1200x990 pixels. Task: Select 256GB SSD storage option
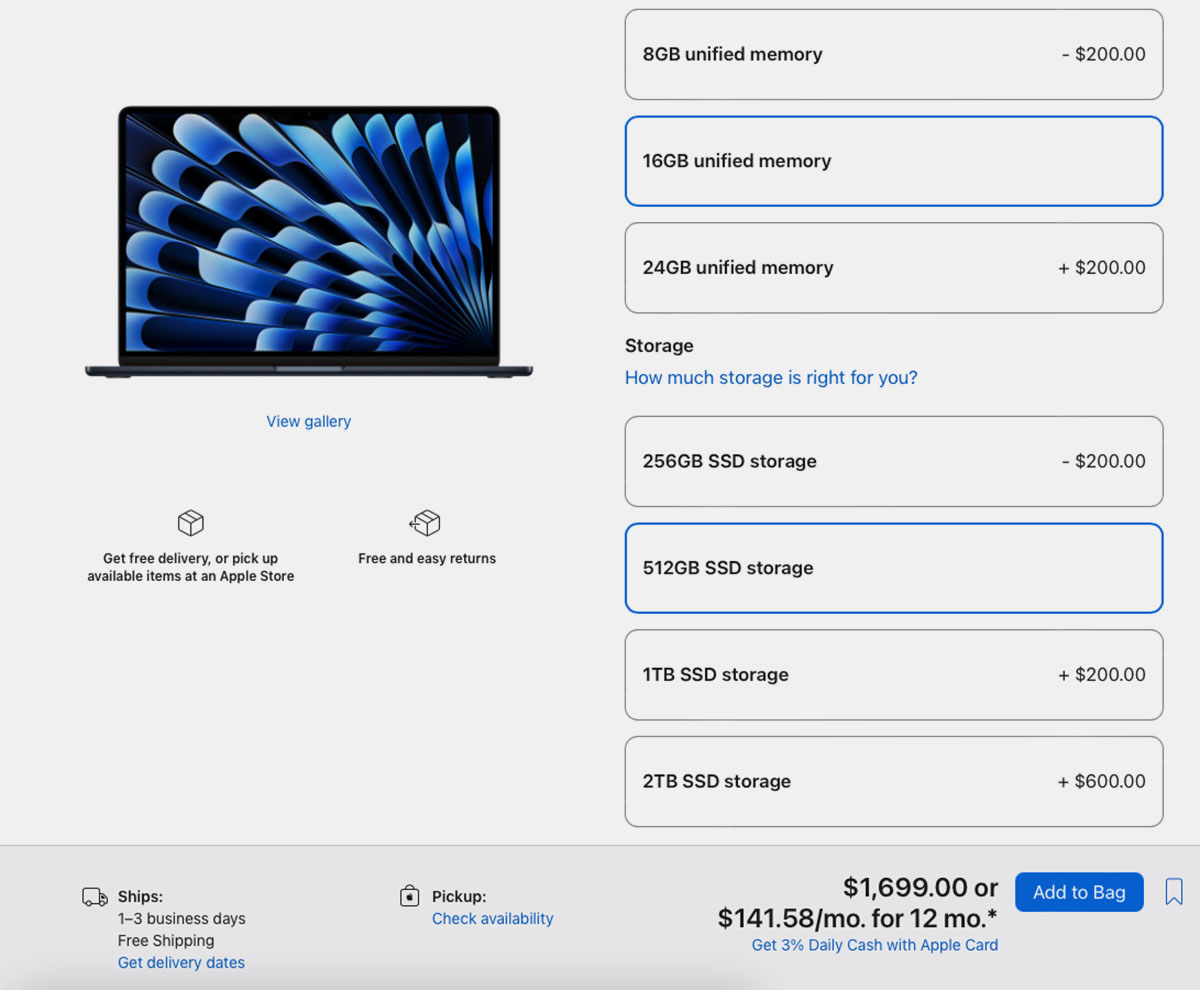893,462
